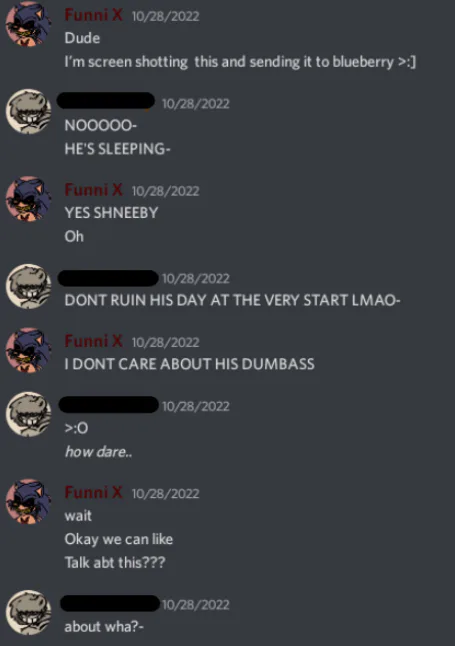
Task: Click the avatar beside the "about wha?-" message
Action: (28, 613)
